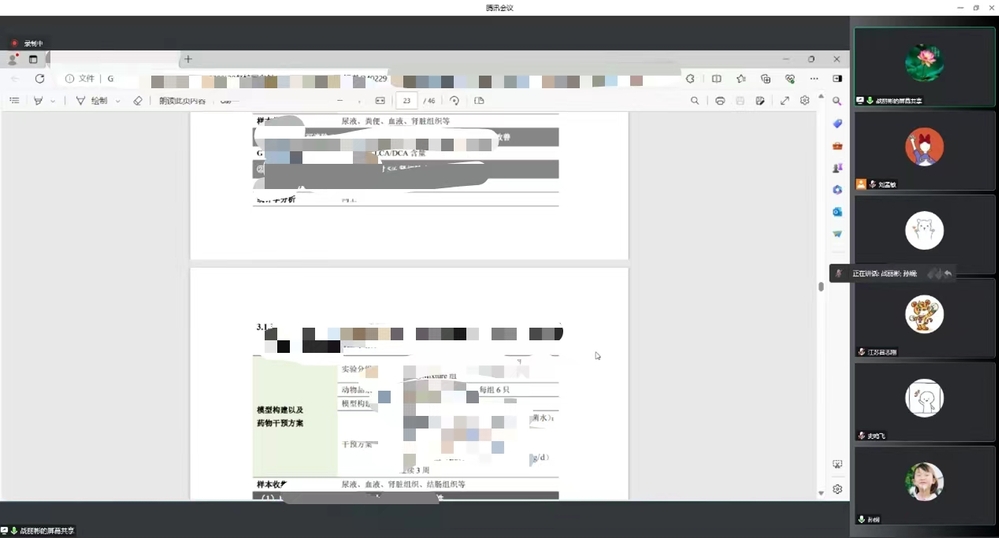This screenshot has height=538, width=999.
Task: Click the 朗读此页内容 read aloud button
Action: (182, 101)
